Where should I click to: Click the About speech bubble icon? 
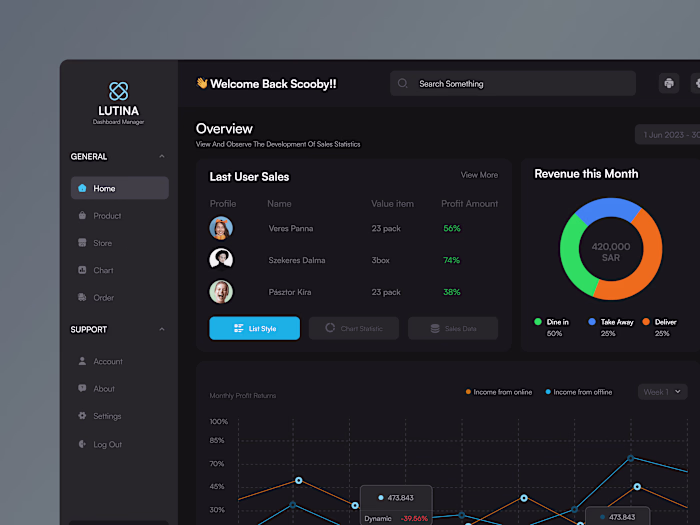pyautogui.click(x=82, y=388)
